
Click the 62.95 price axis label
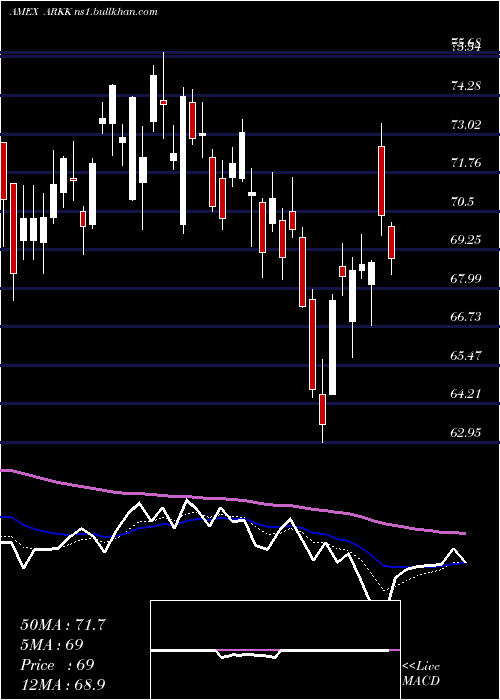[x=467, y=433]
